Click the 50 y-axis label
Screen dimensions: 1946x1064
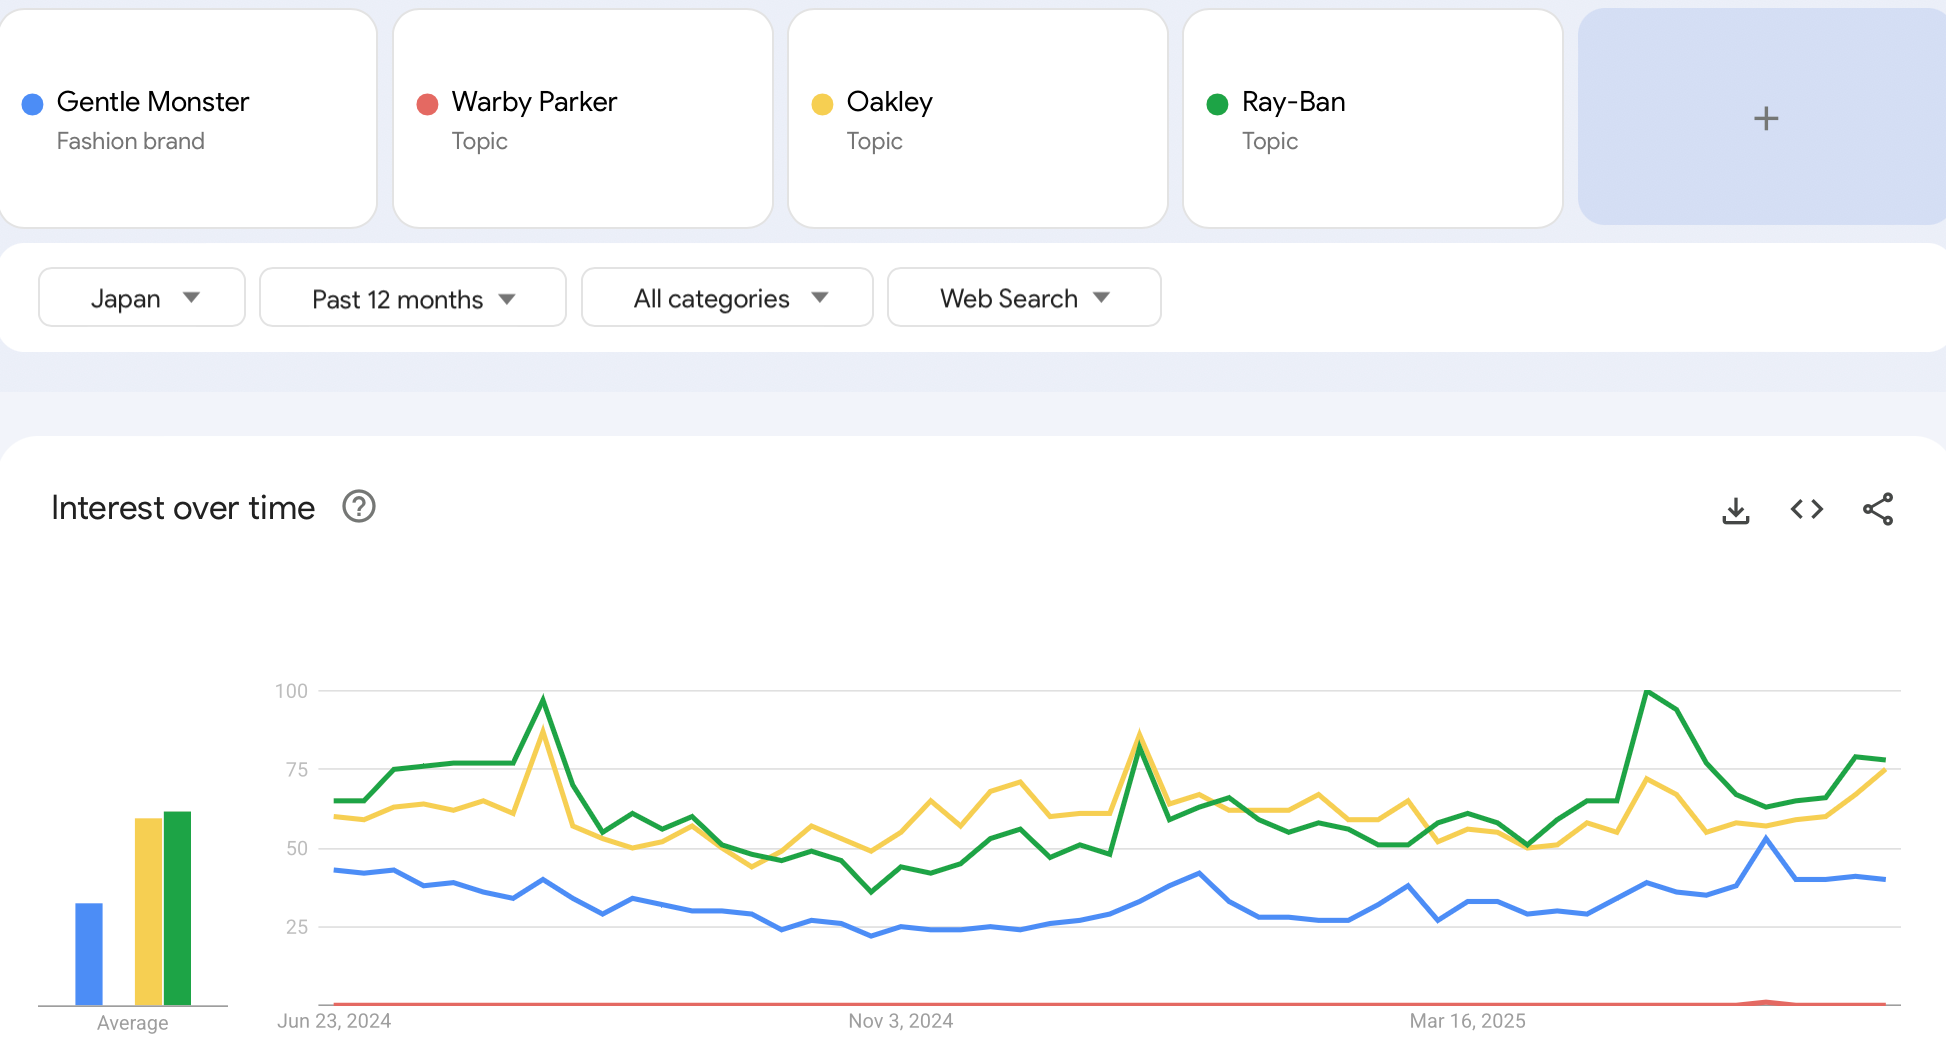(297, 848)
